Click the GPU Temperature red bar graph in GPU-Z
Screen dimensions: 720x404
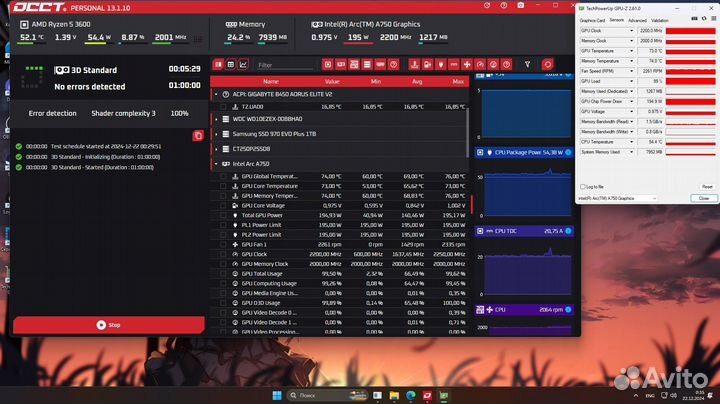click(691, 51)
